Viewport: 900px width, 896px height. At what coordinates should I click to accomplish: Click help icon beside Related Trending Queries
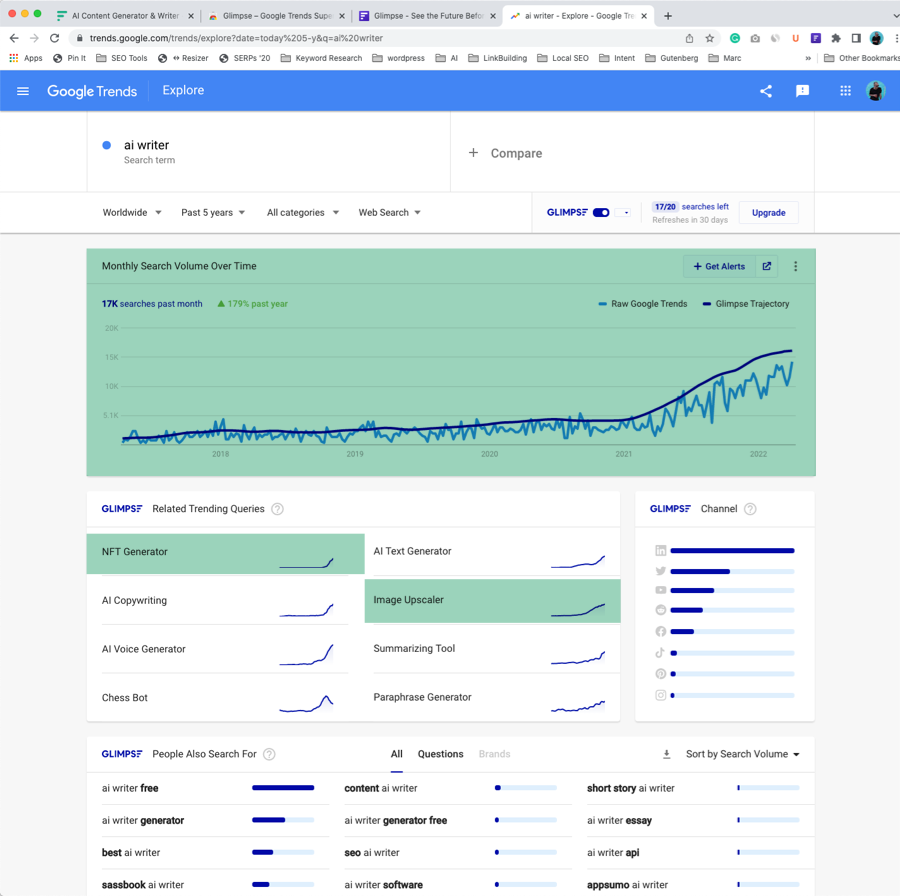coord(277,509)
